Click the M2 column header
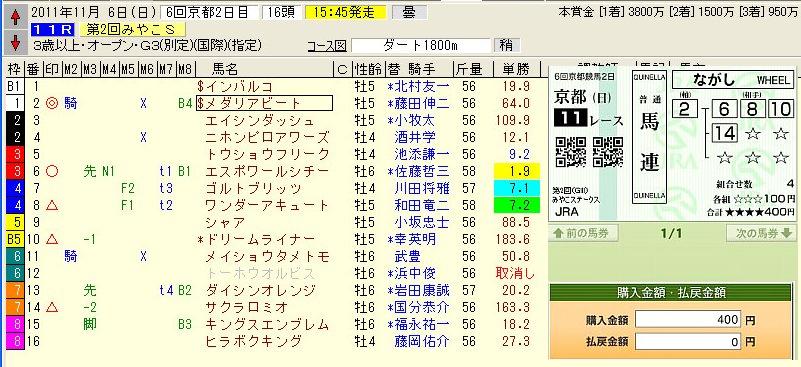This screenshot has width=801, height=367. point(71,69)
